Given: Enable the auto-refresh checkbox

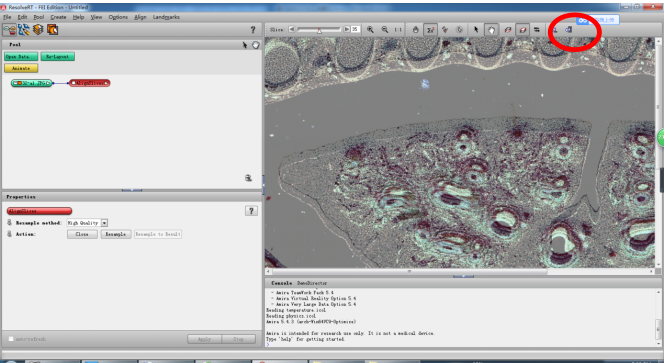Looking at the screenshot, I should point(11,339).
